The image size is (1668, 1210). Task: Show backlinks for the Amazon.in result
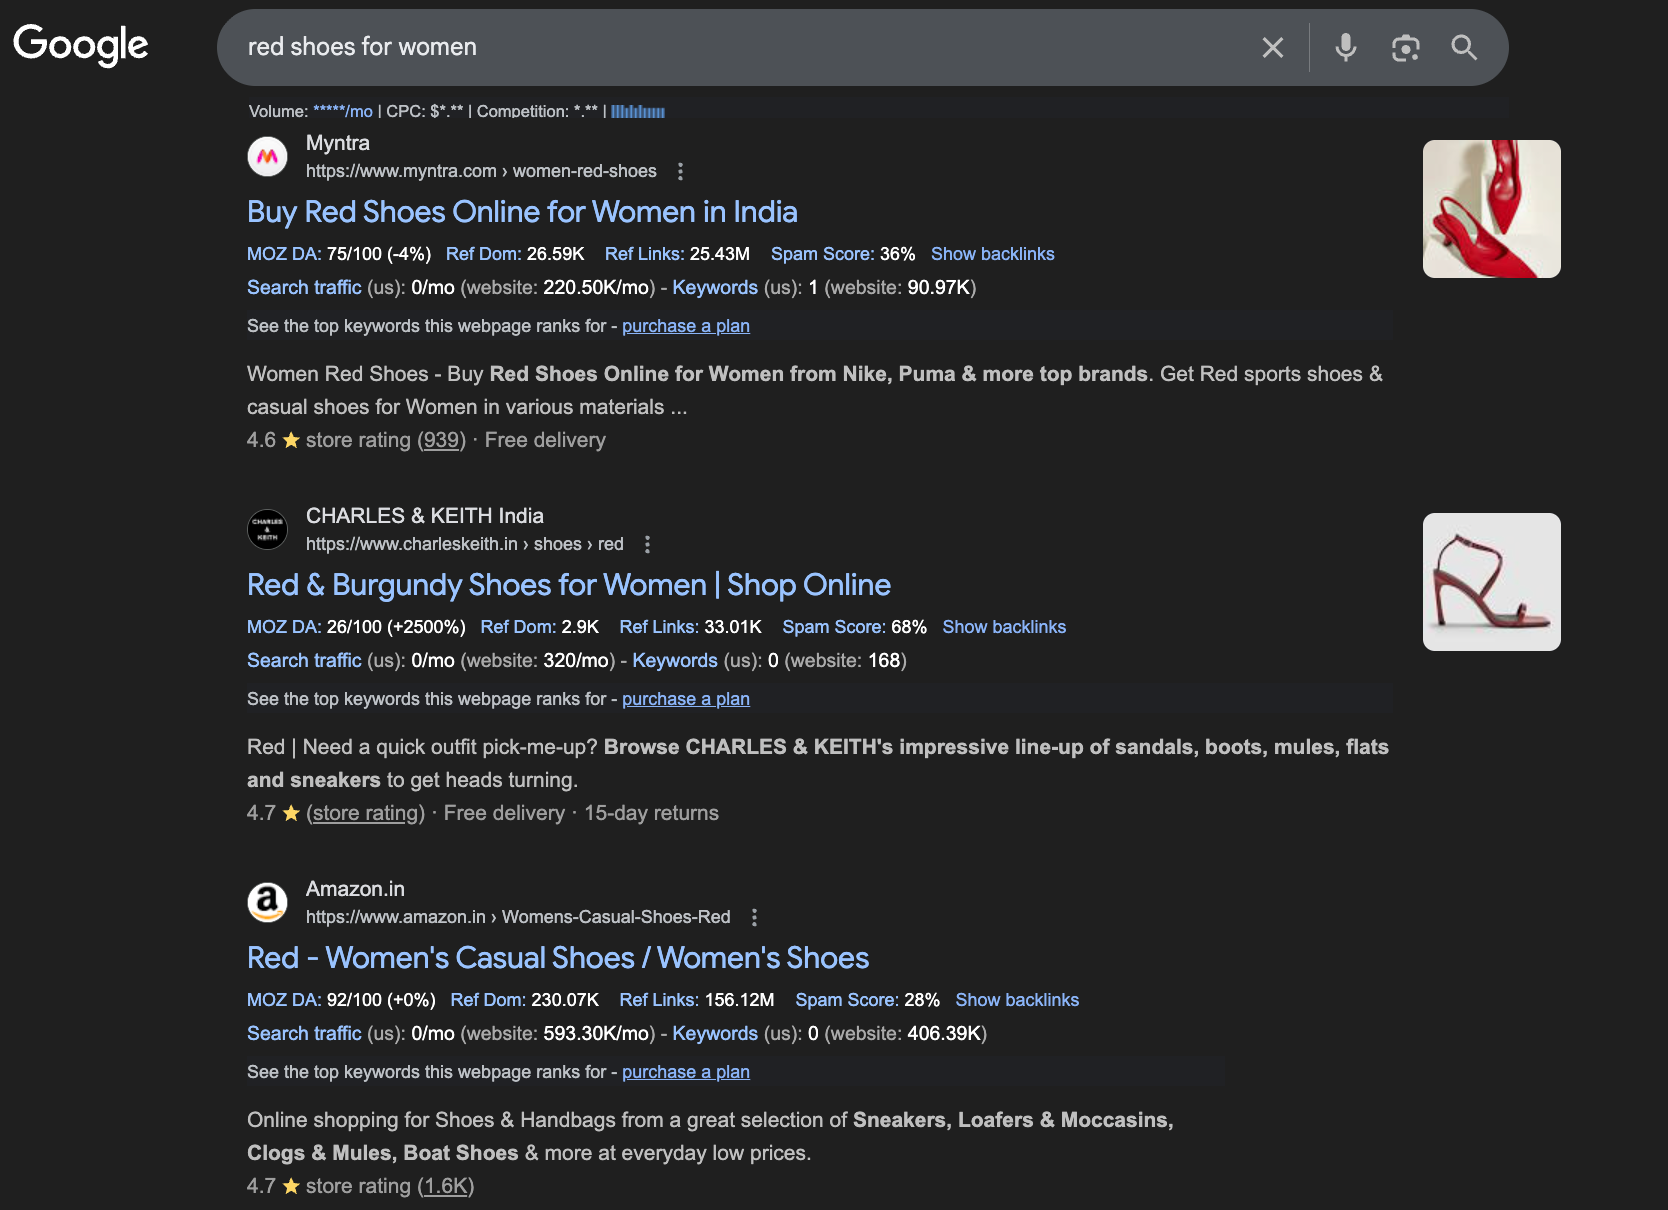point(1017,1000)
